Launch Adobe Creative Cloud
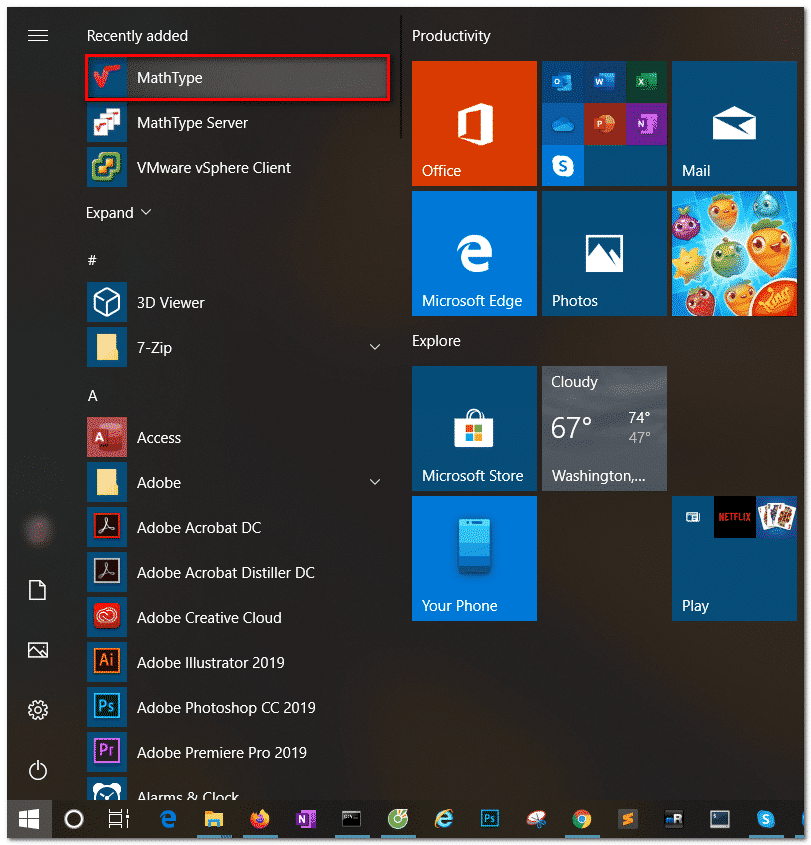Image resolution: width=811 pixels, height=845 pixels. coord(208,618)
